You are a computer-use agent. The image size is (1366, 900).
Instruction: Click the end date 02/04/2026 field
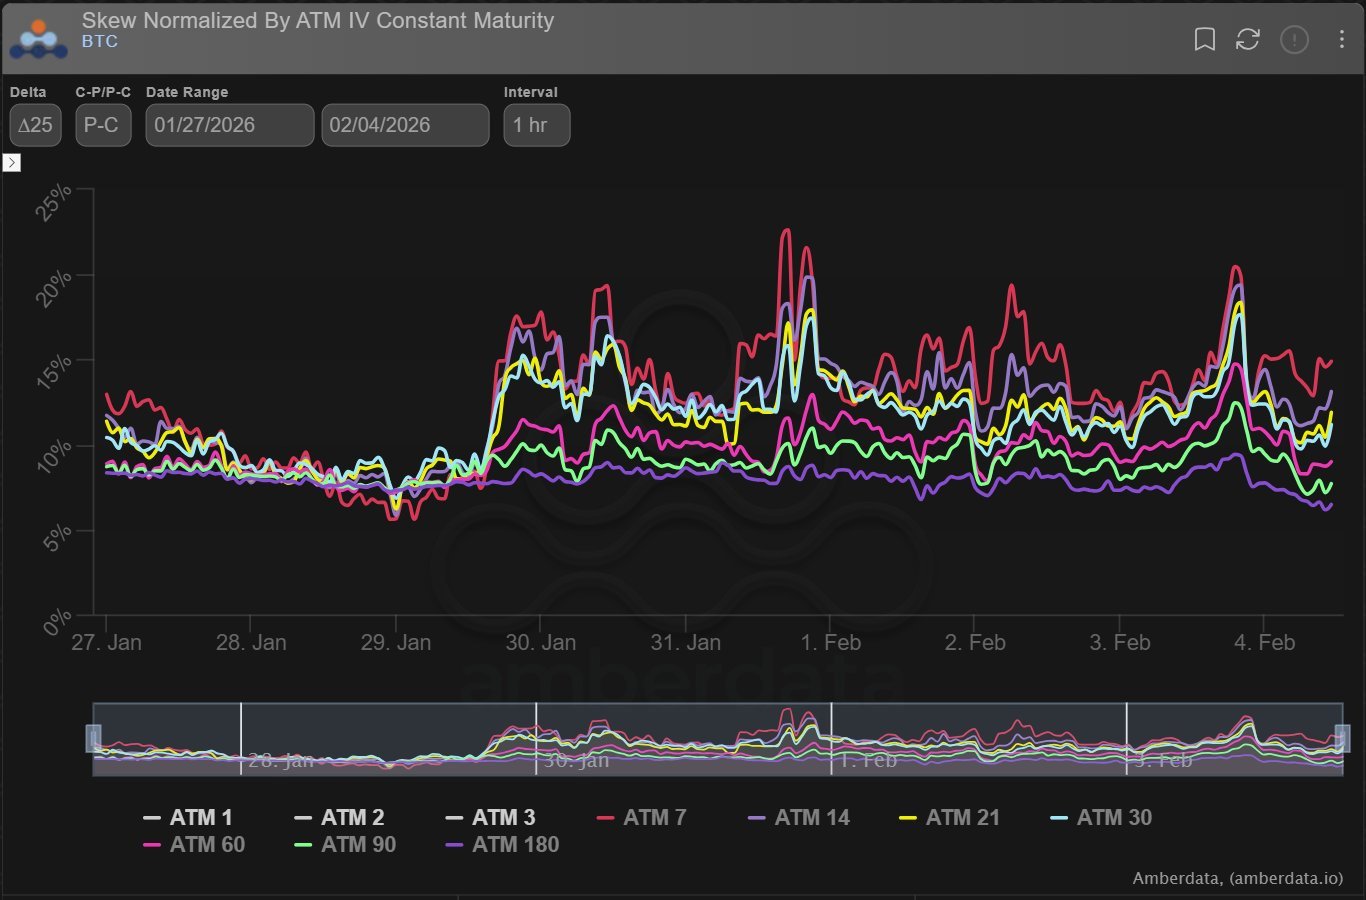[405, 125]
